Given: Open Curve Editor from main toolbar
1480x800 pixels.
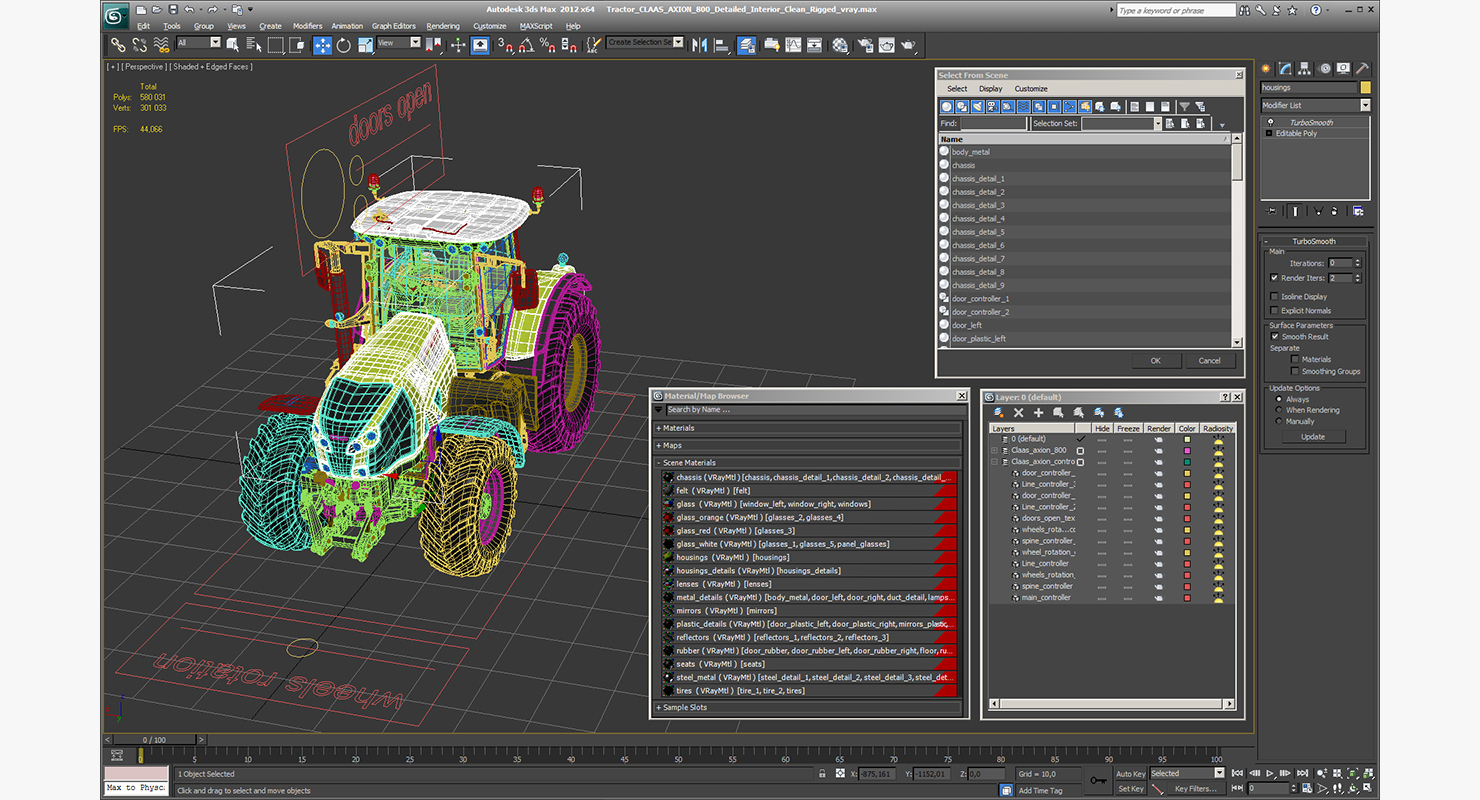Looking at the screenshot, I should pos(792,45).
